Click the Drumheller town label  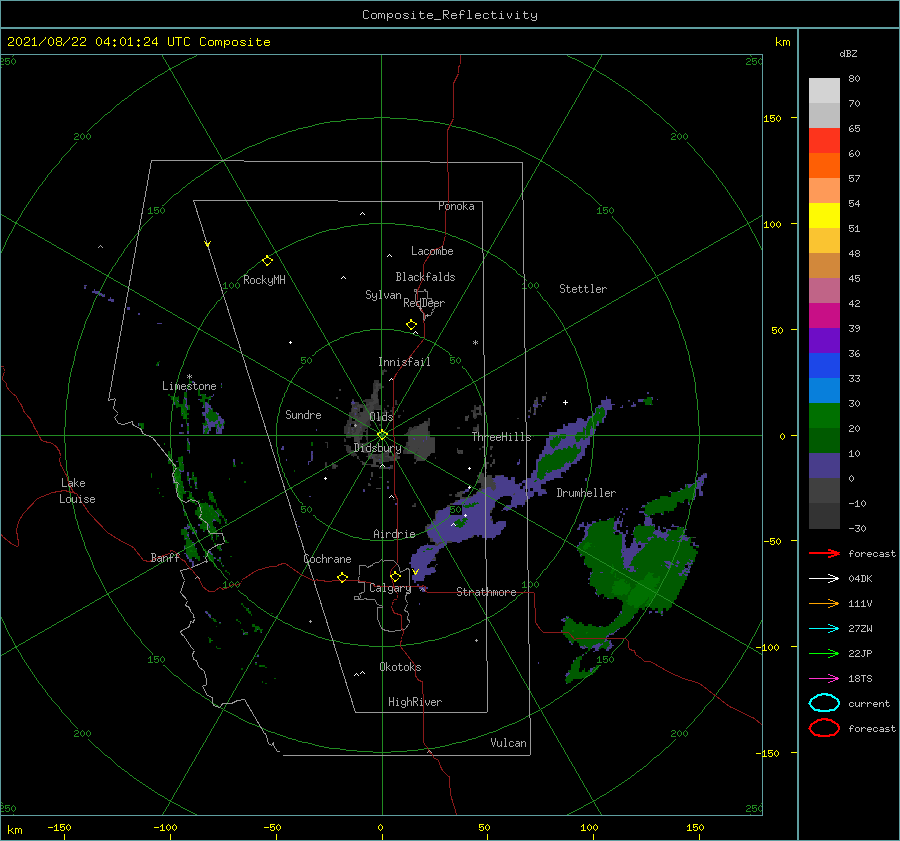(x=586, y=493)
